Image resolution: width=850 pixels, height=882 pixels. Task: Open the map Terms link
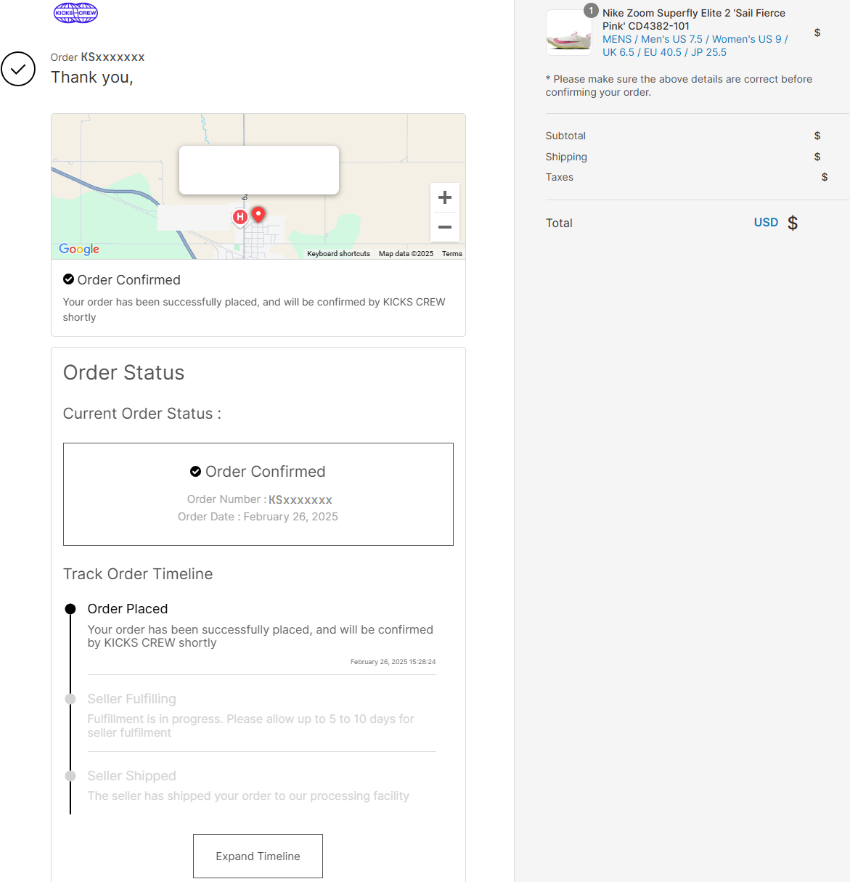click(x=452, y=254)
